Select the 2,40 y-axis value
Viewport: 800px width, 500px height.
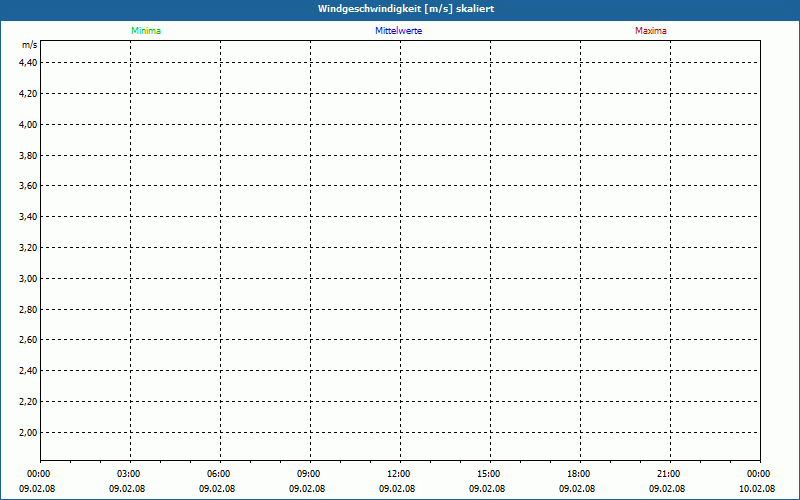pyautogui.click(x=28, y=371)
